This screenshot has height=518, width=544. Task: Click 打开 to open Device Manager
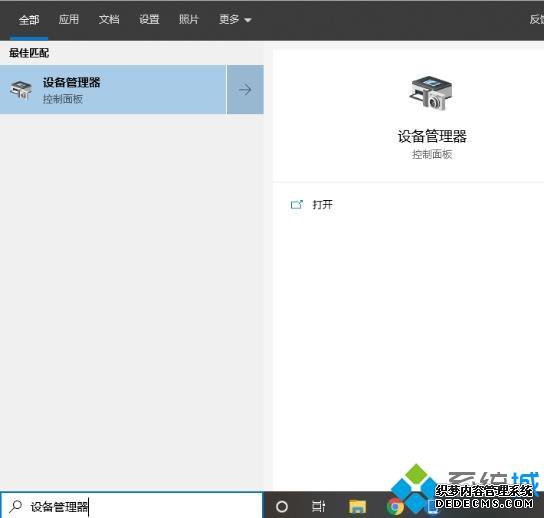point(322,205)
